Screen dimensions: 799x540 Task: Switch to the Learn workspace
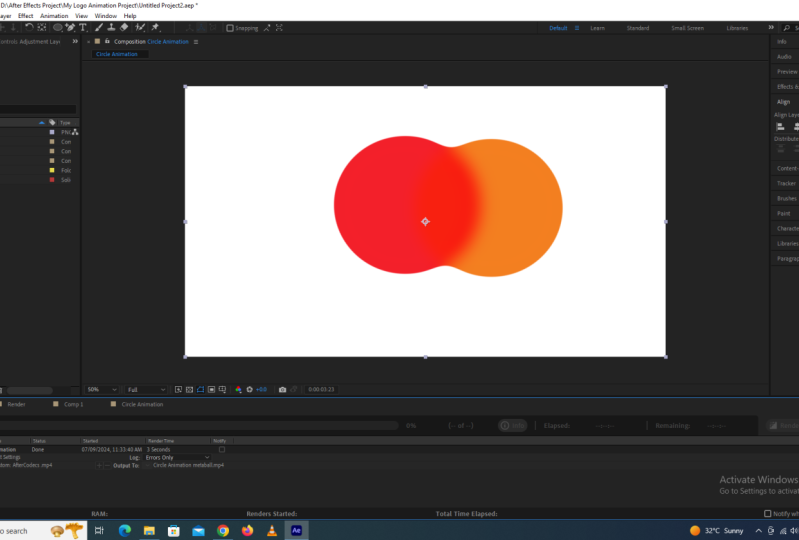[x=597, y=28]
